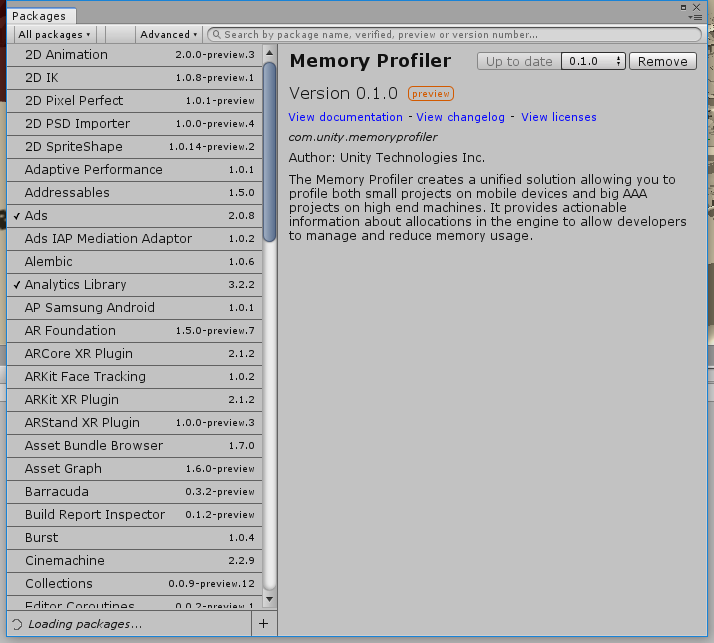Viewport: 714px width, 643px height.
Task: Select the installed Ads package
Action: (135, 216)
